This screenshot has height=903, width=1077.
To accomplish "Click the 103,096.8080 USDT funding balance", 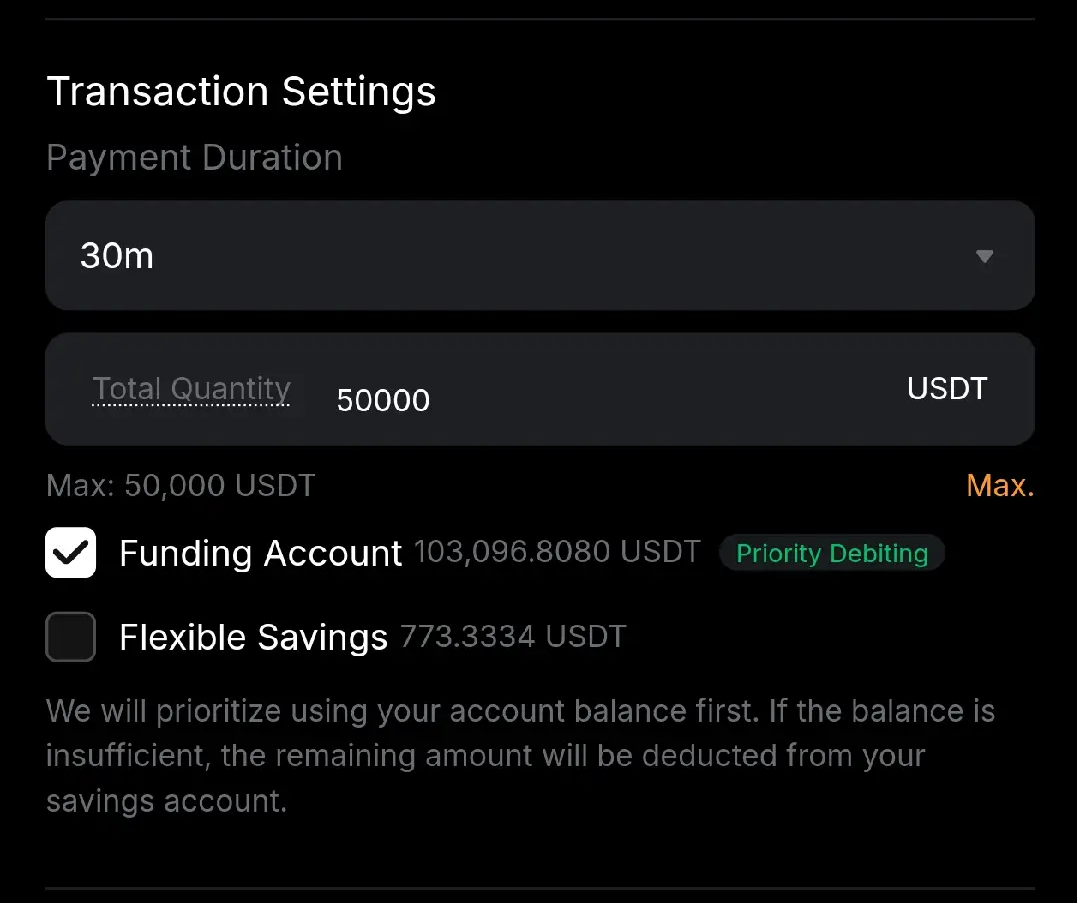I will point(557,551).
